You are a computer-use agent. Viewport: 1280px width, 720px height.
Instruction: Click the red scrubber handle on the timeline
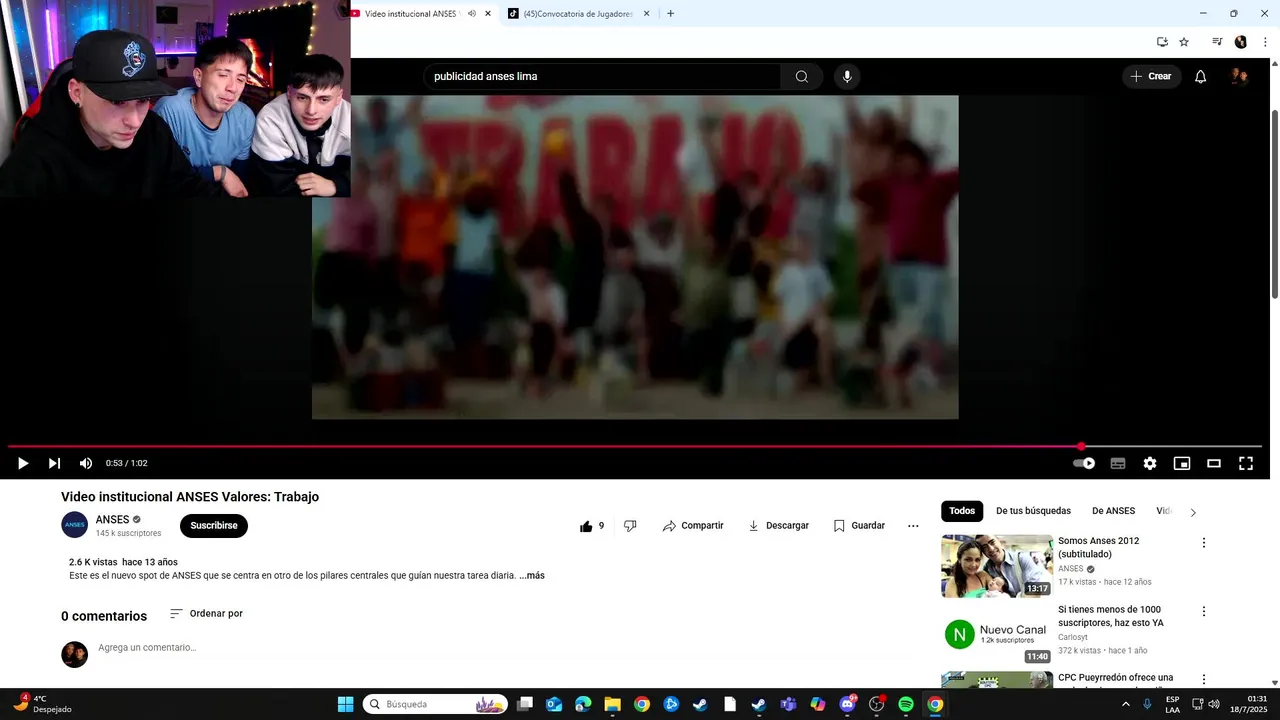pos(1081,446)
